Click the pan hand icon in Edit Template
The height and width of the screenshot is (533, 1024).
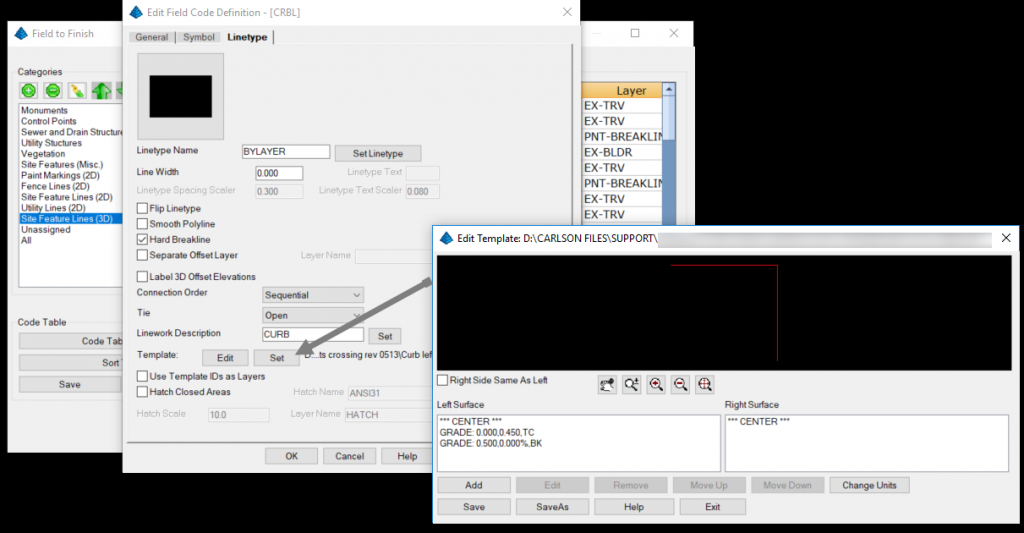point(607,385)
